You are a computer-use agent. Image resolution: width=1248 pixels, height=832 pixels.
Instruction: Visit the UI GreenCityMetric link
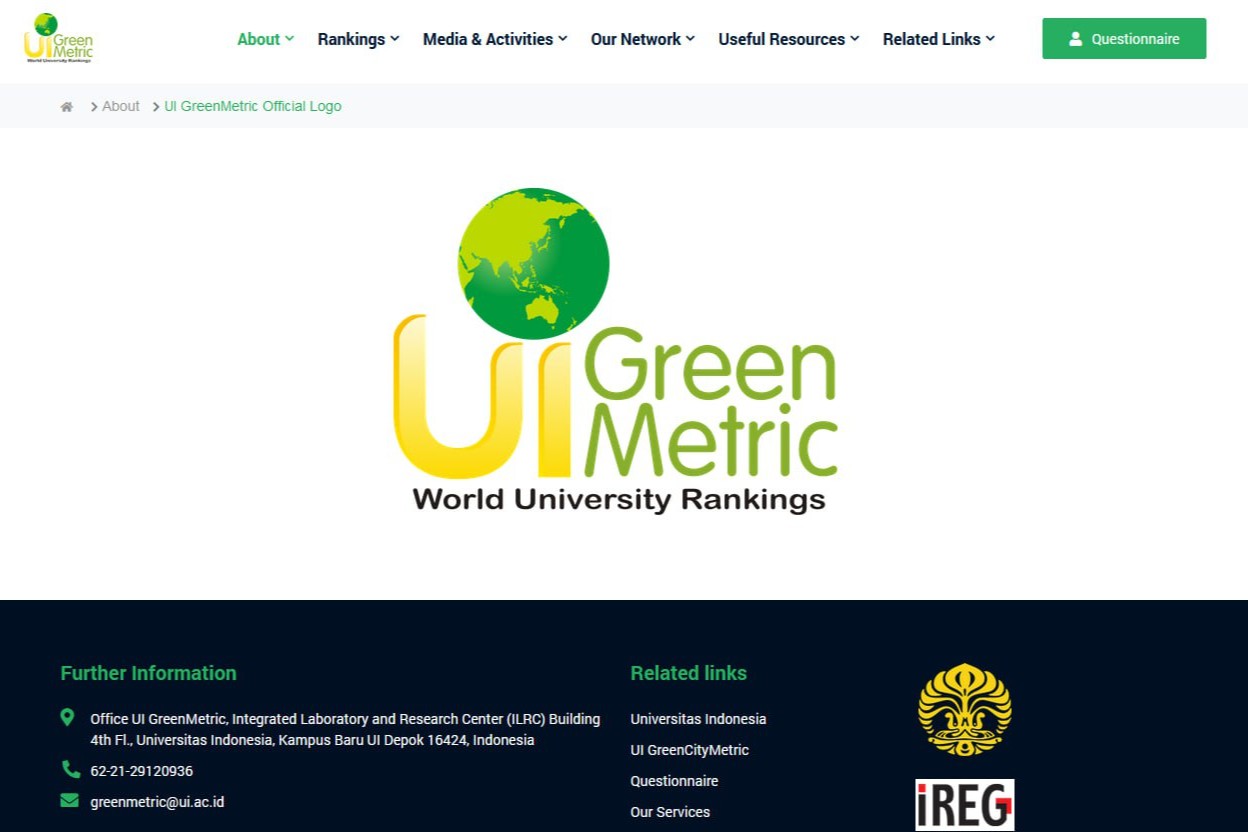(x=689, y=750)
